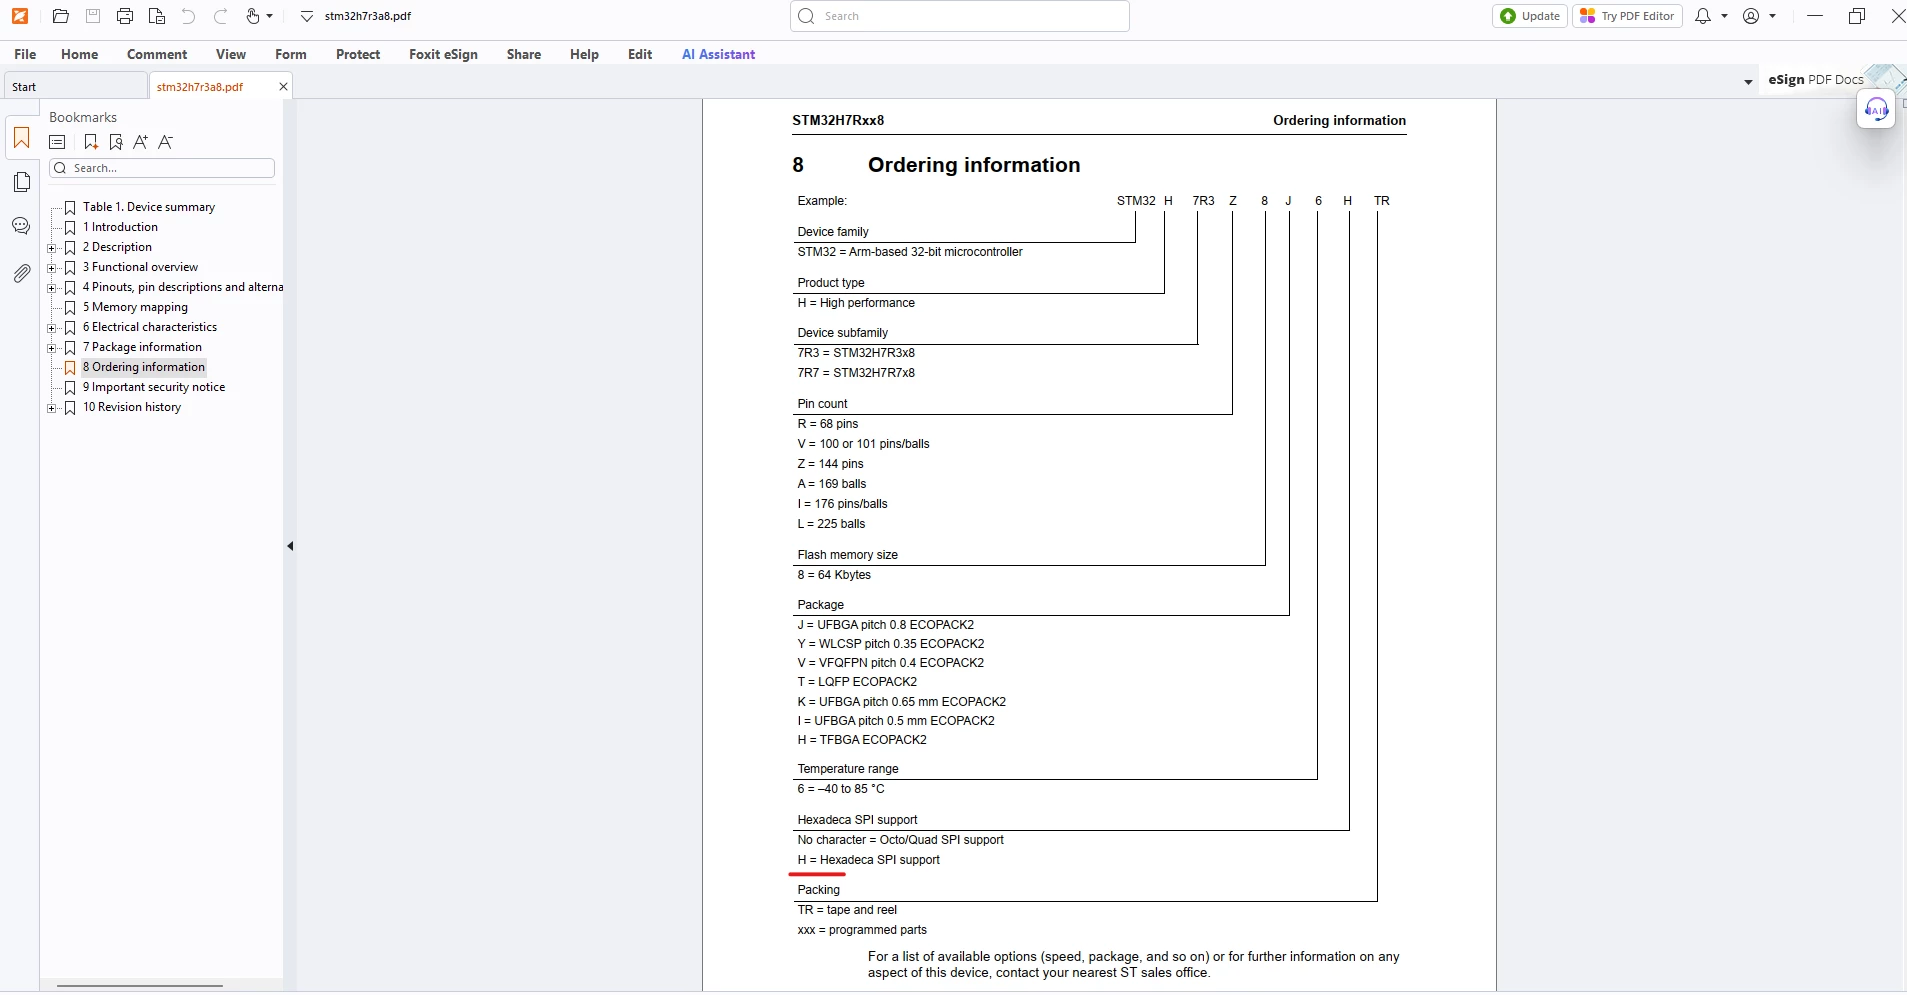Screen dimensions: 1907x995
Task: Select 9 Important security notice bookmark
Action: 154,387
